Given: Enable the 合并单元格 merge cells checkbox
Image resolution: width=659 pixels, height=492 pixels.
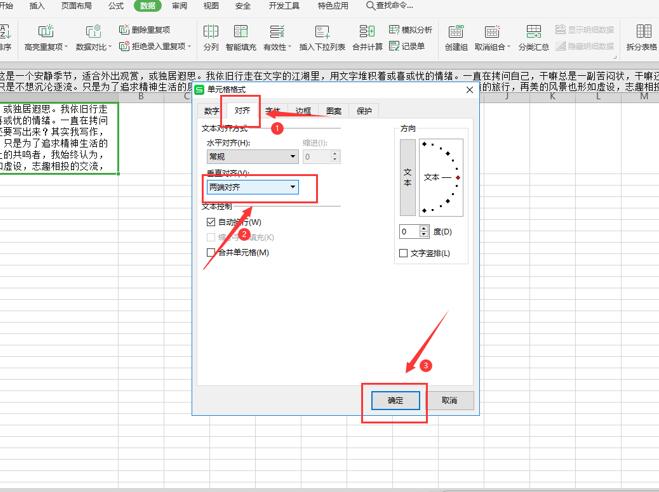Looking at the screenshot, I should 211,253.
